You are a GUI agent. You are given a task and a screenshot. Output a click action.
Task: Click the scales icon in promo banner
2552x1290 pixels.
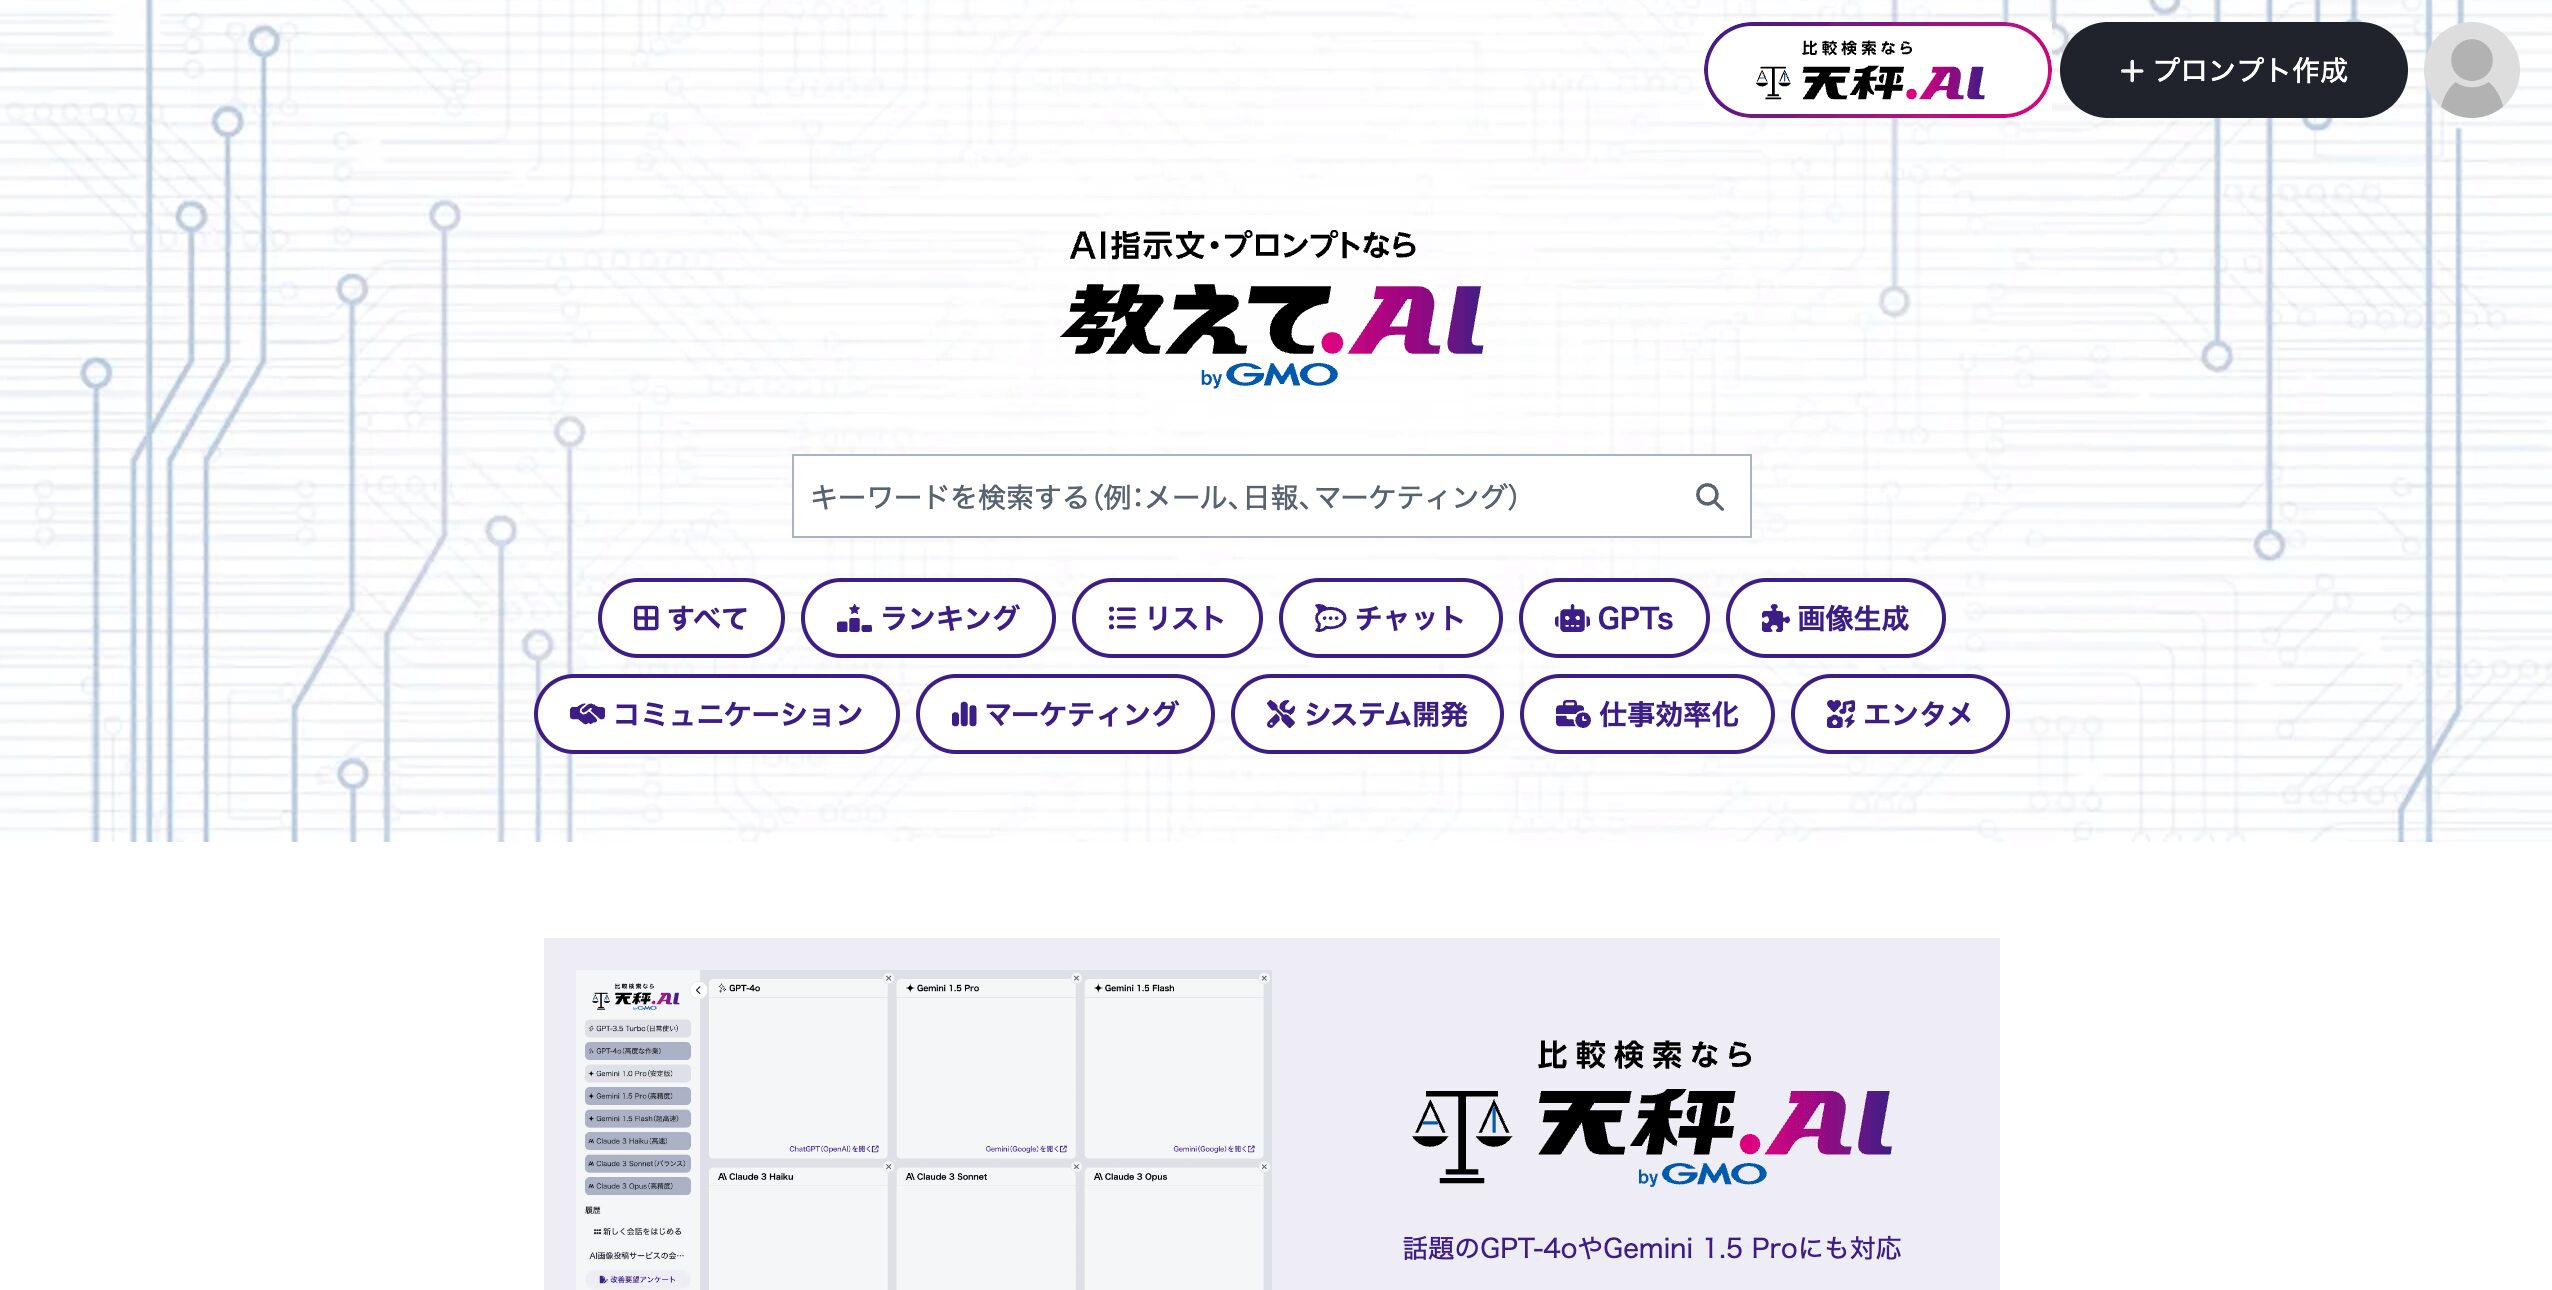click(1461, 1136)
